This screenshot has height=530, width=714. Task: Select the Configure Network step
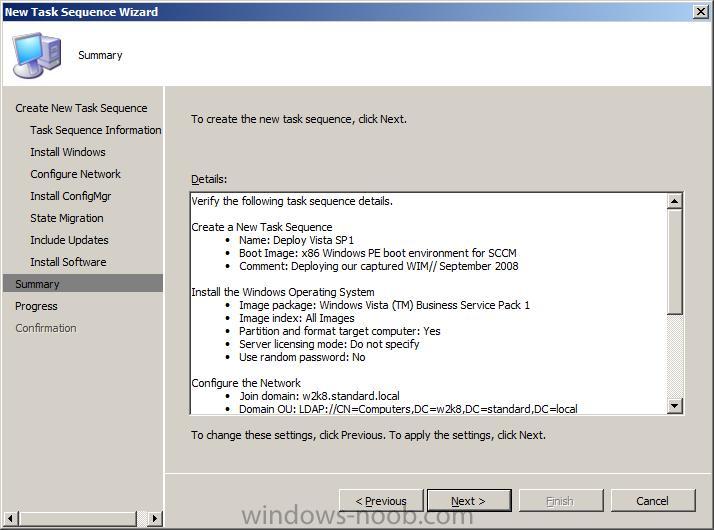[76, 174]
